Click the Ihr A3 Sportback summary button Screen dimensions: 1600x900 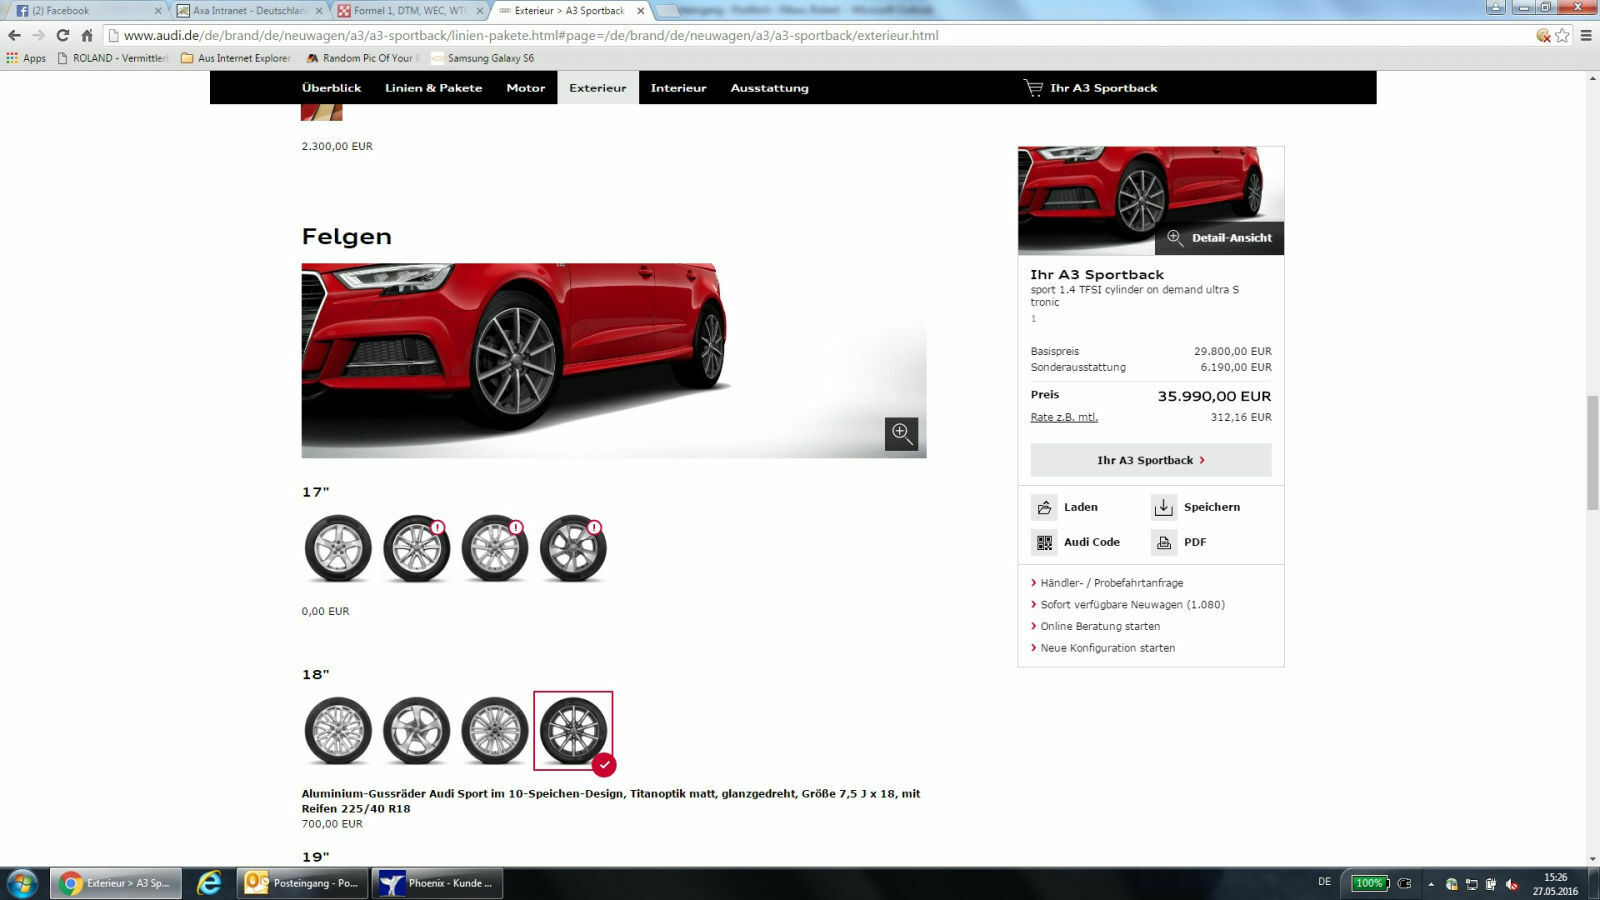1150,459
